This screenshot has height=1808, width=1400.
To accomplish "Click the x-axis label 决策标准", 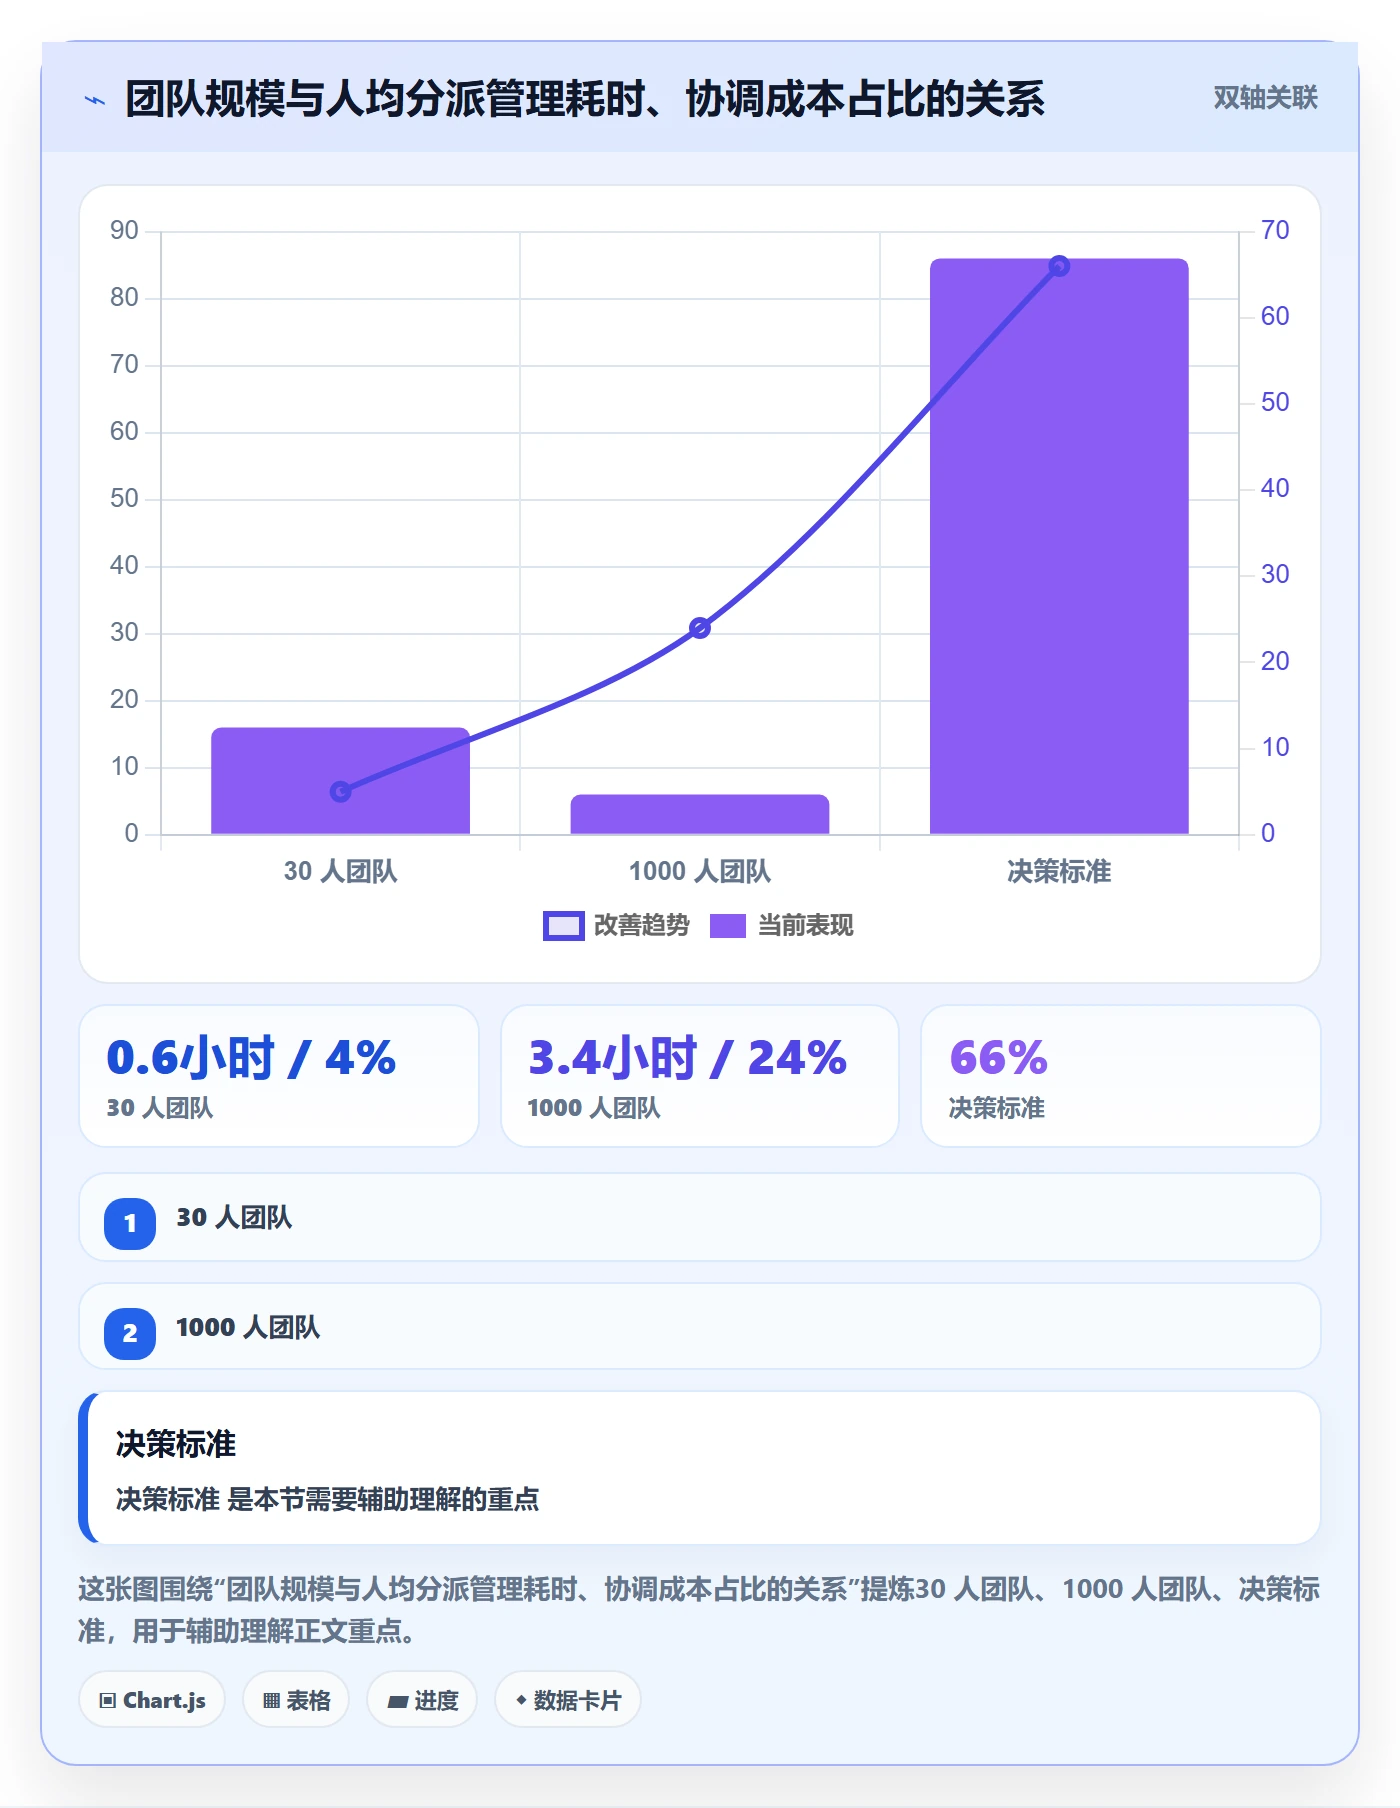I will [1059, 872].
